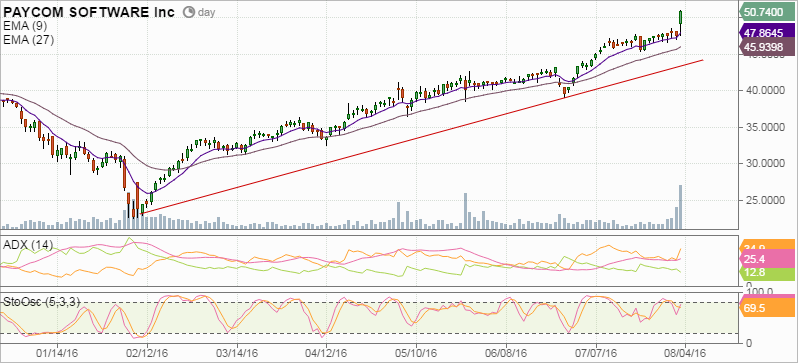Click the 12.8 ADX value tag
This screenshot has height=363, width=798.
[x=767, y=273]
